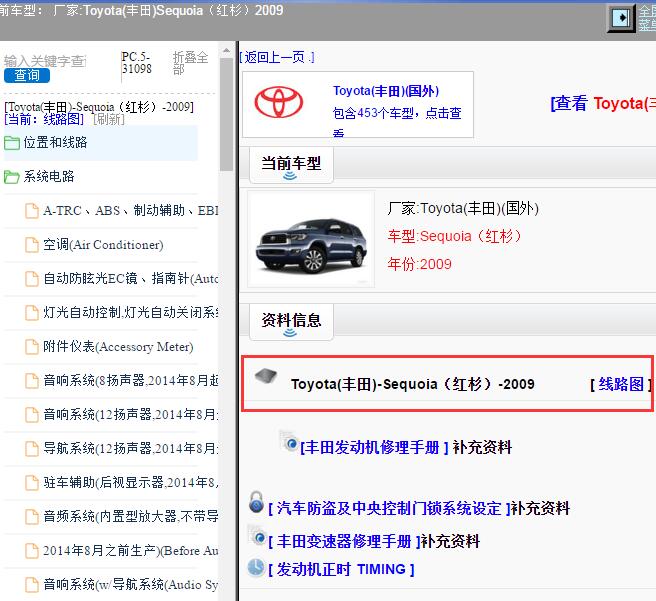
Task: Open 音响系统(12扬声器 document
Action: click(x=131, y=414)
